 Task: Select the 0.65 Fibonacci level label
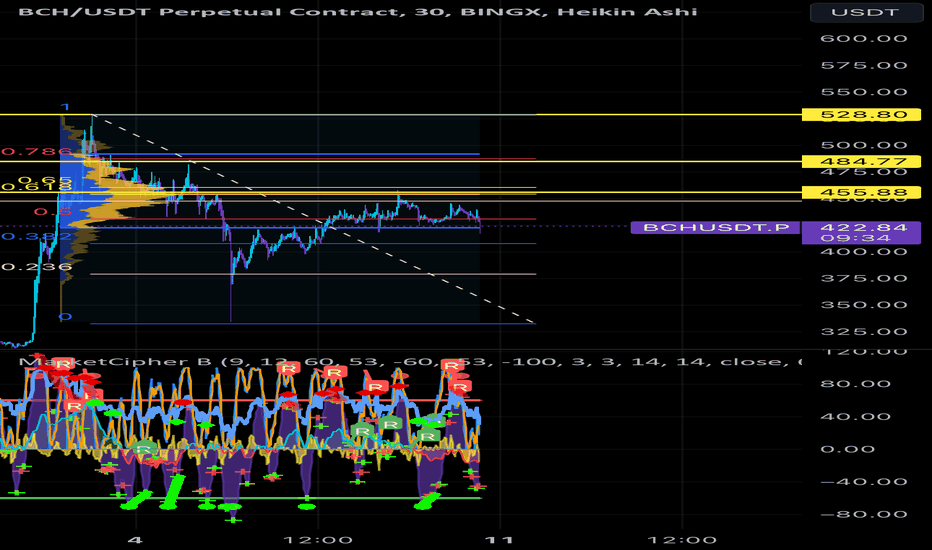[45, 180]
